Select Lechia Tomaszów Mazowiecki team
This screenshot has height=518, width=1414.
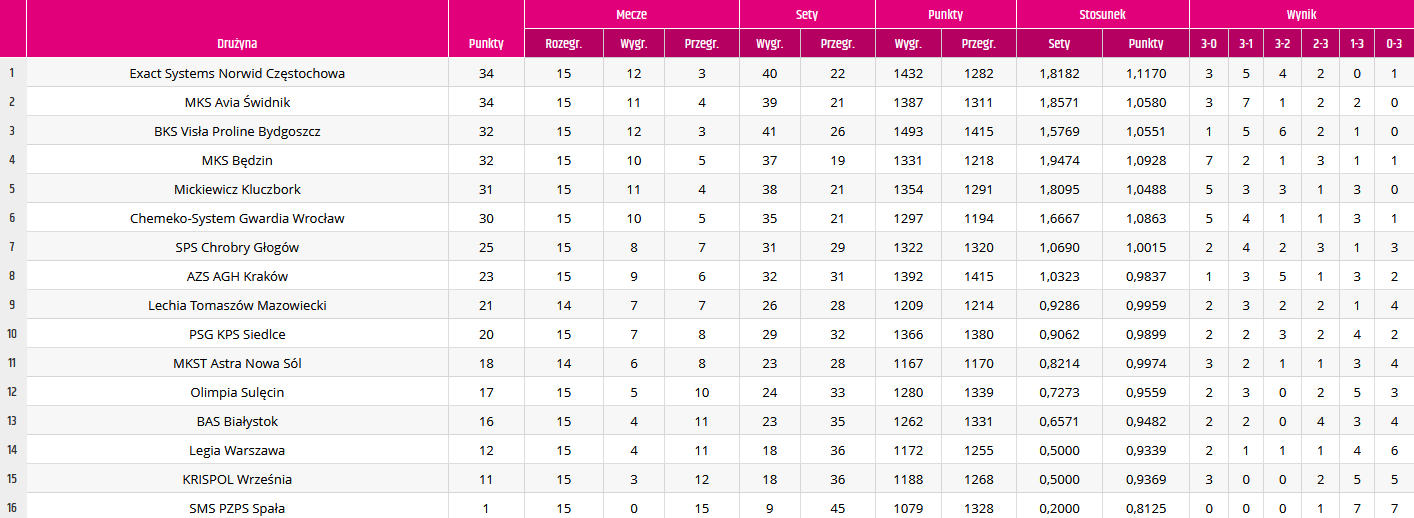[237, 305]
